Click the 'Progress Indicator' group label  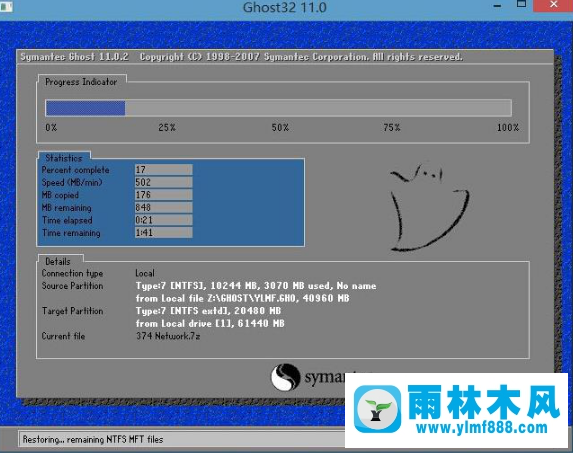pos(81,82)
